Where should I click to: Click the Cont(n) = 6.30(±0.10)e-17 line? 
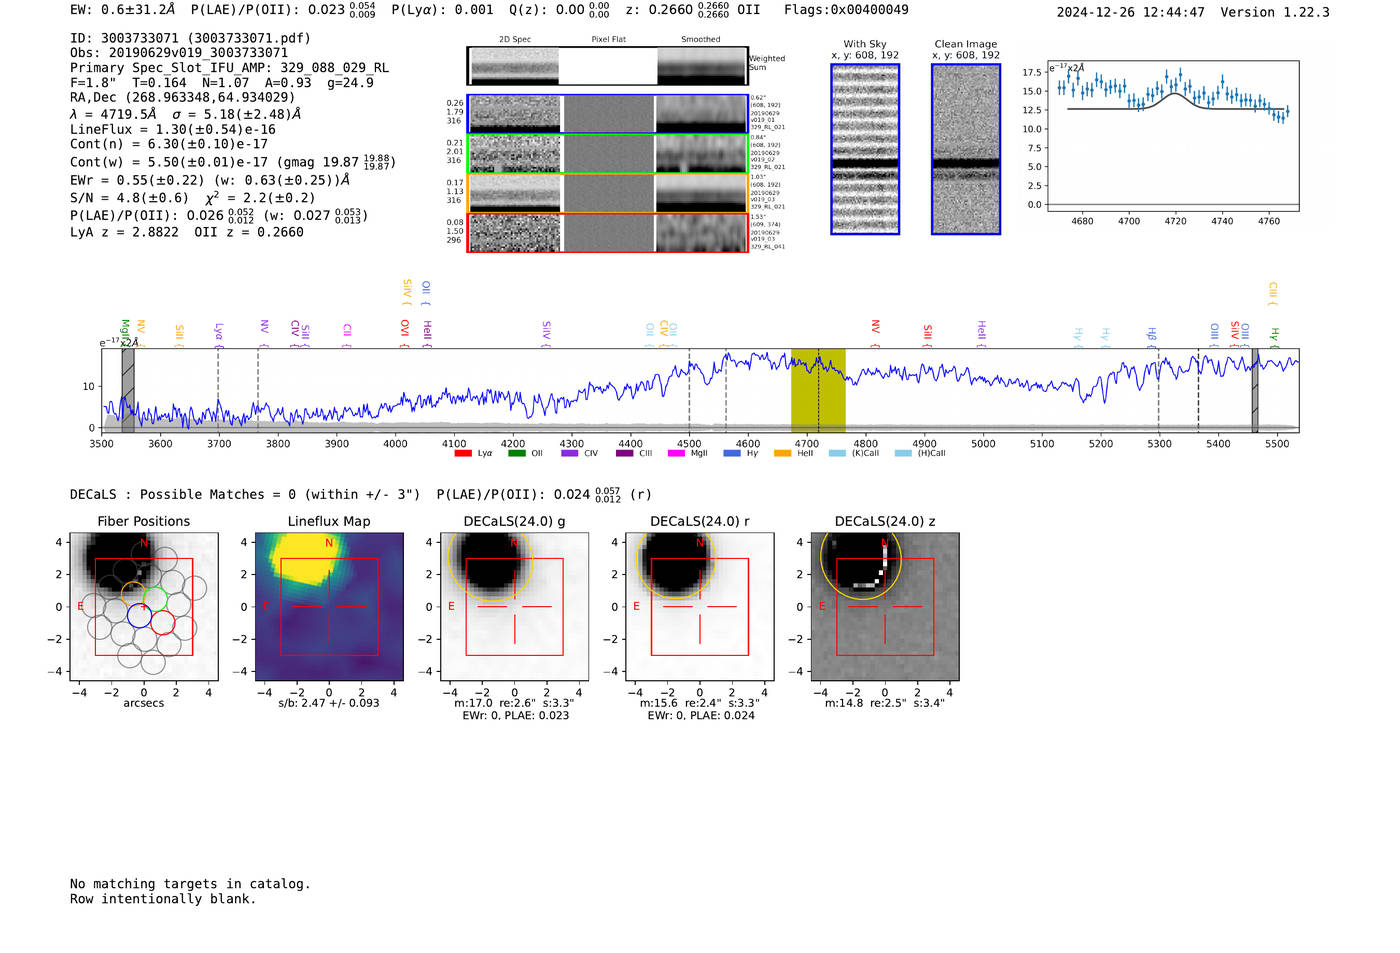[169, 144]
